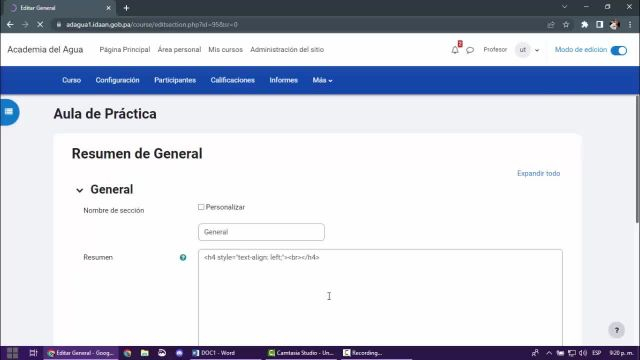
Task: Open Área personal
Action: pyautogui.click(x=179, y=49)
